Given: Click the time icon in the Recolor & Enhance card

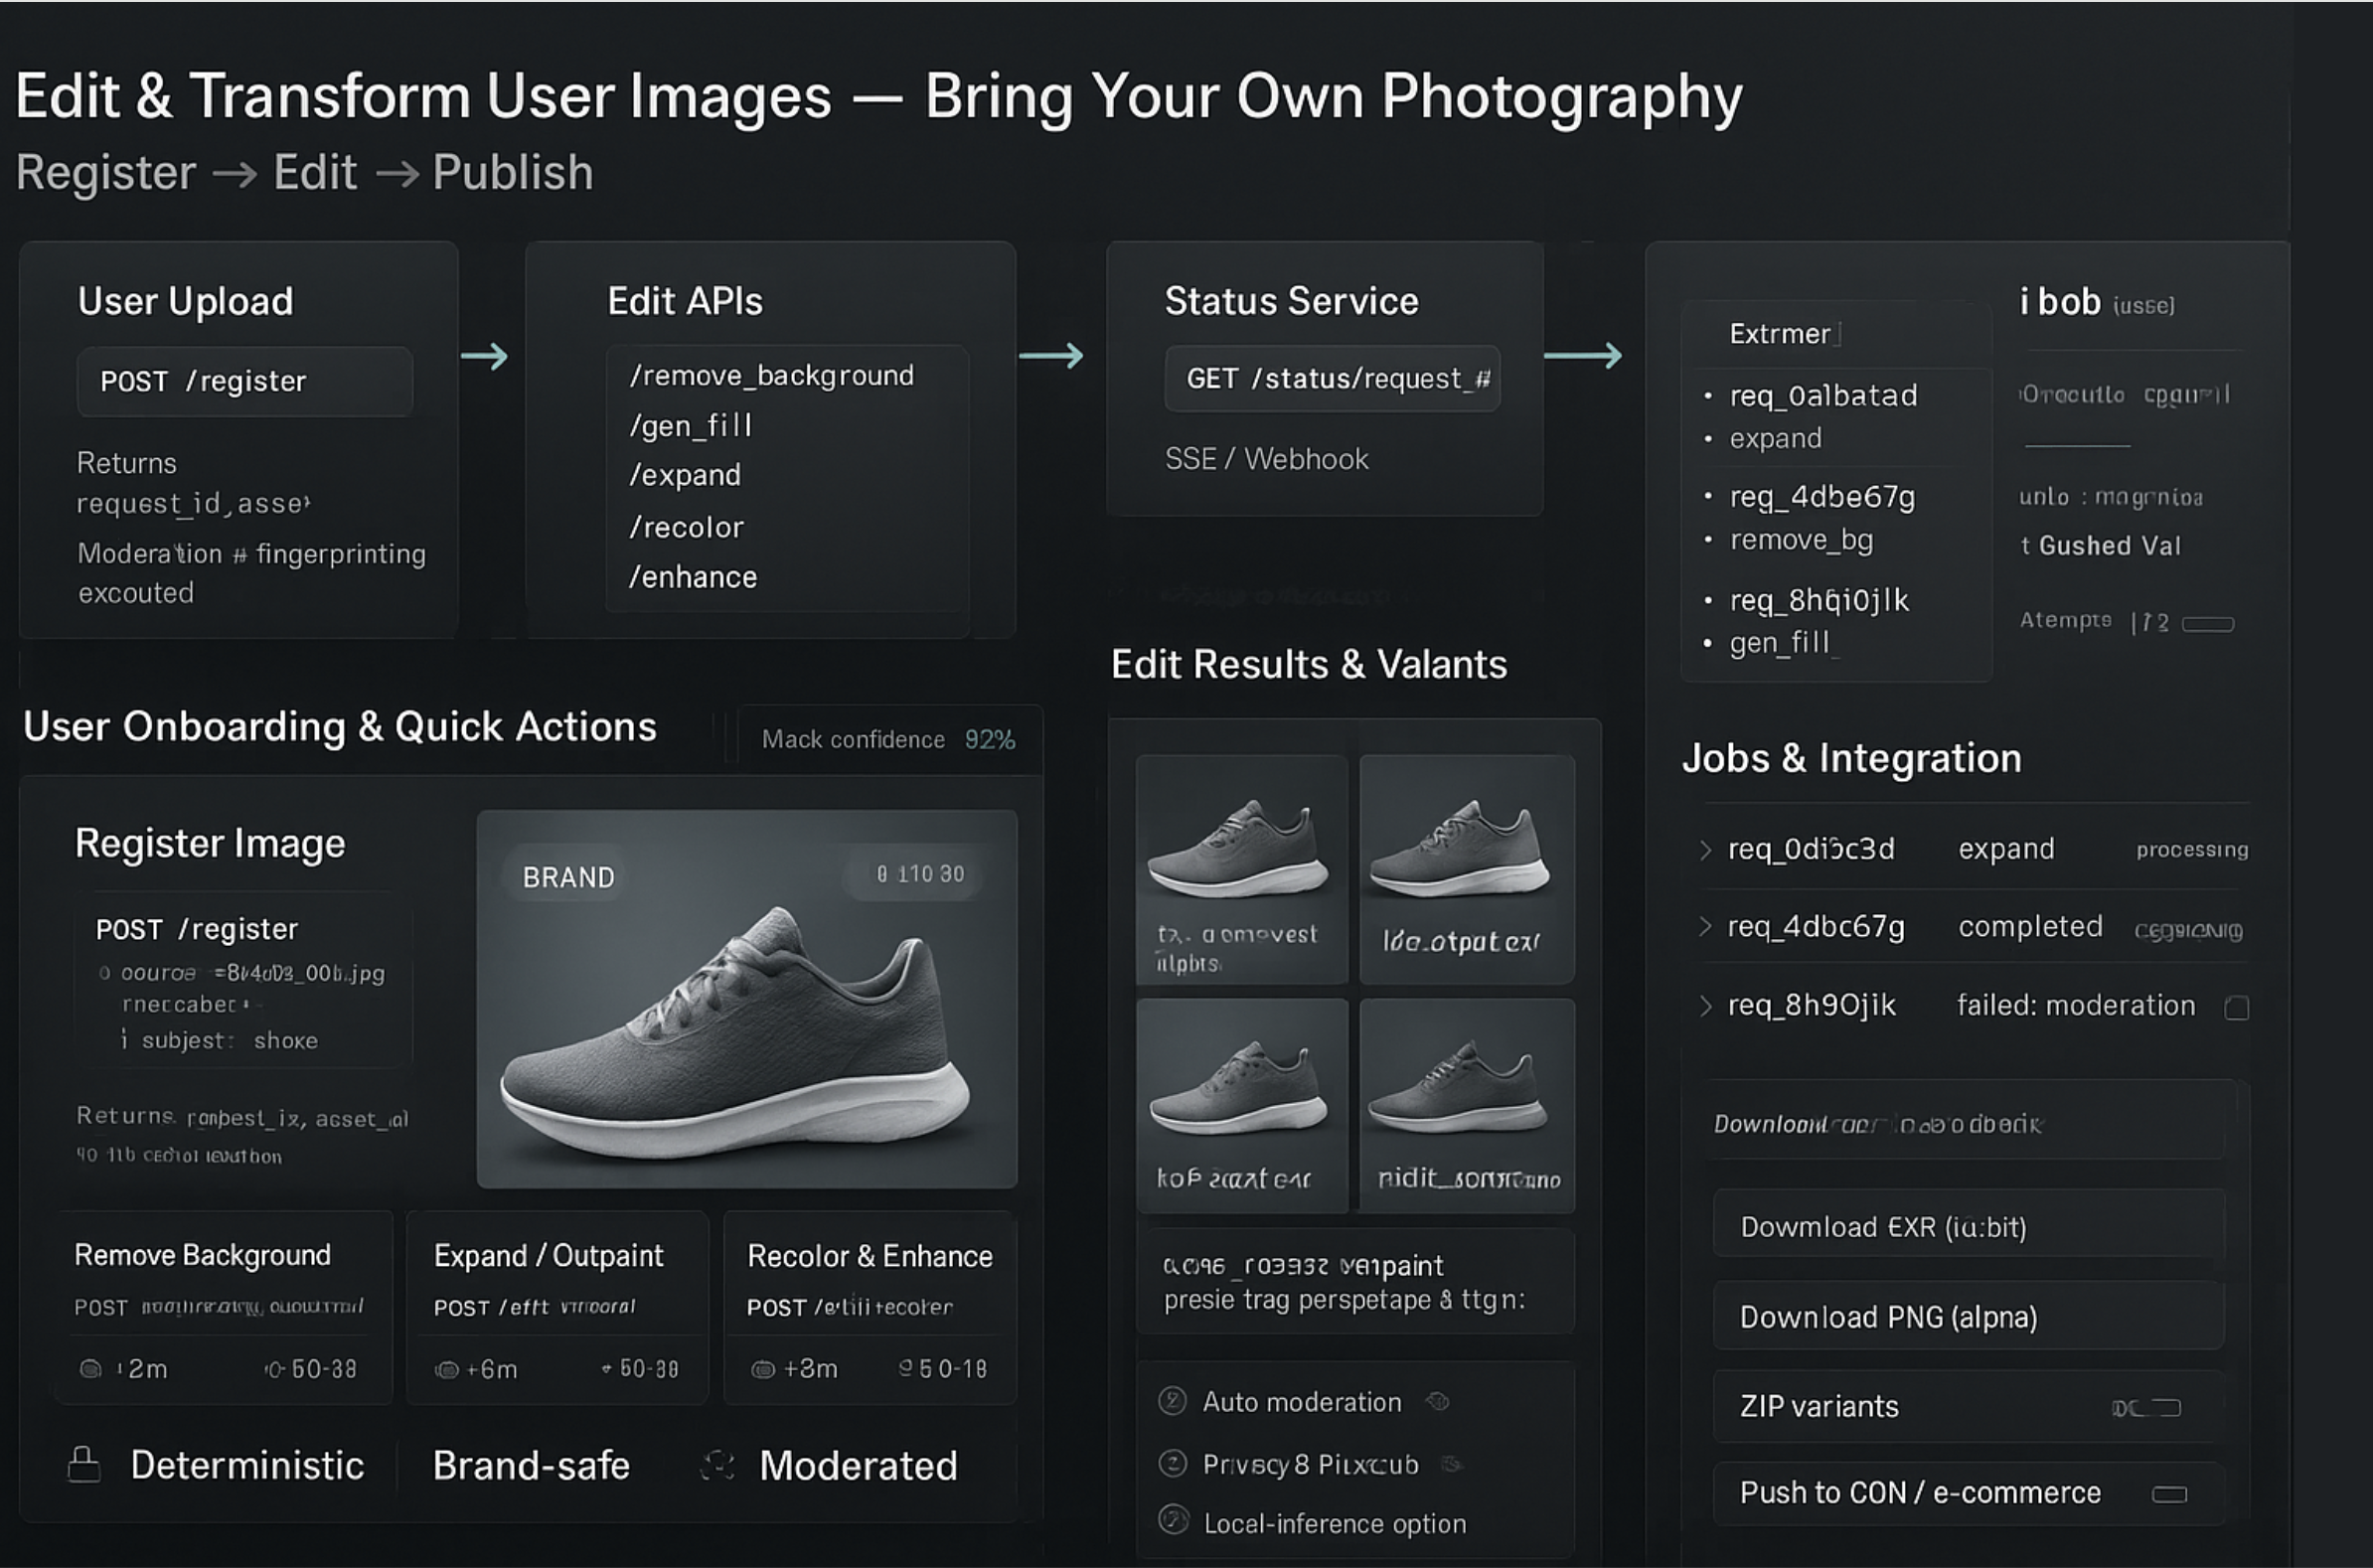Looking at the screenshot, I should [763, 1369].
